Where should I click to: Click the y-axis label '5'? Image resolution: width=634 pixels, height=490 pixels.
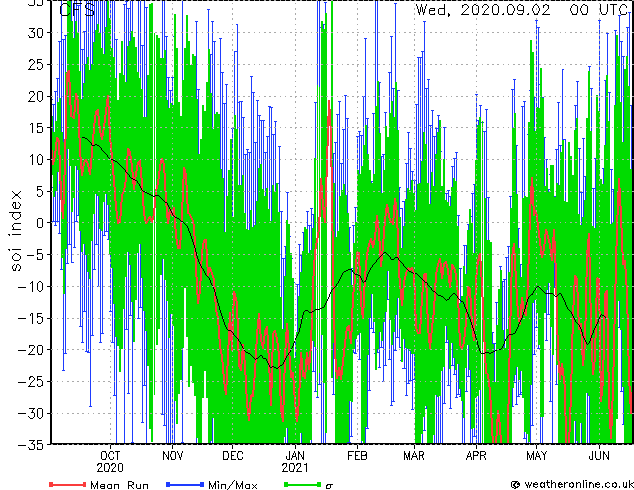click(x=40, y=191)
